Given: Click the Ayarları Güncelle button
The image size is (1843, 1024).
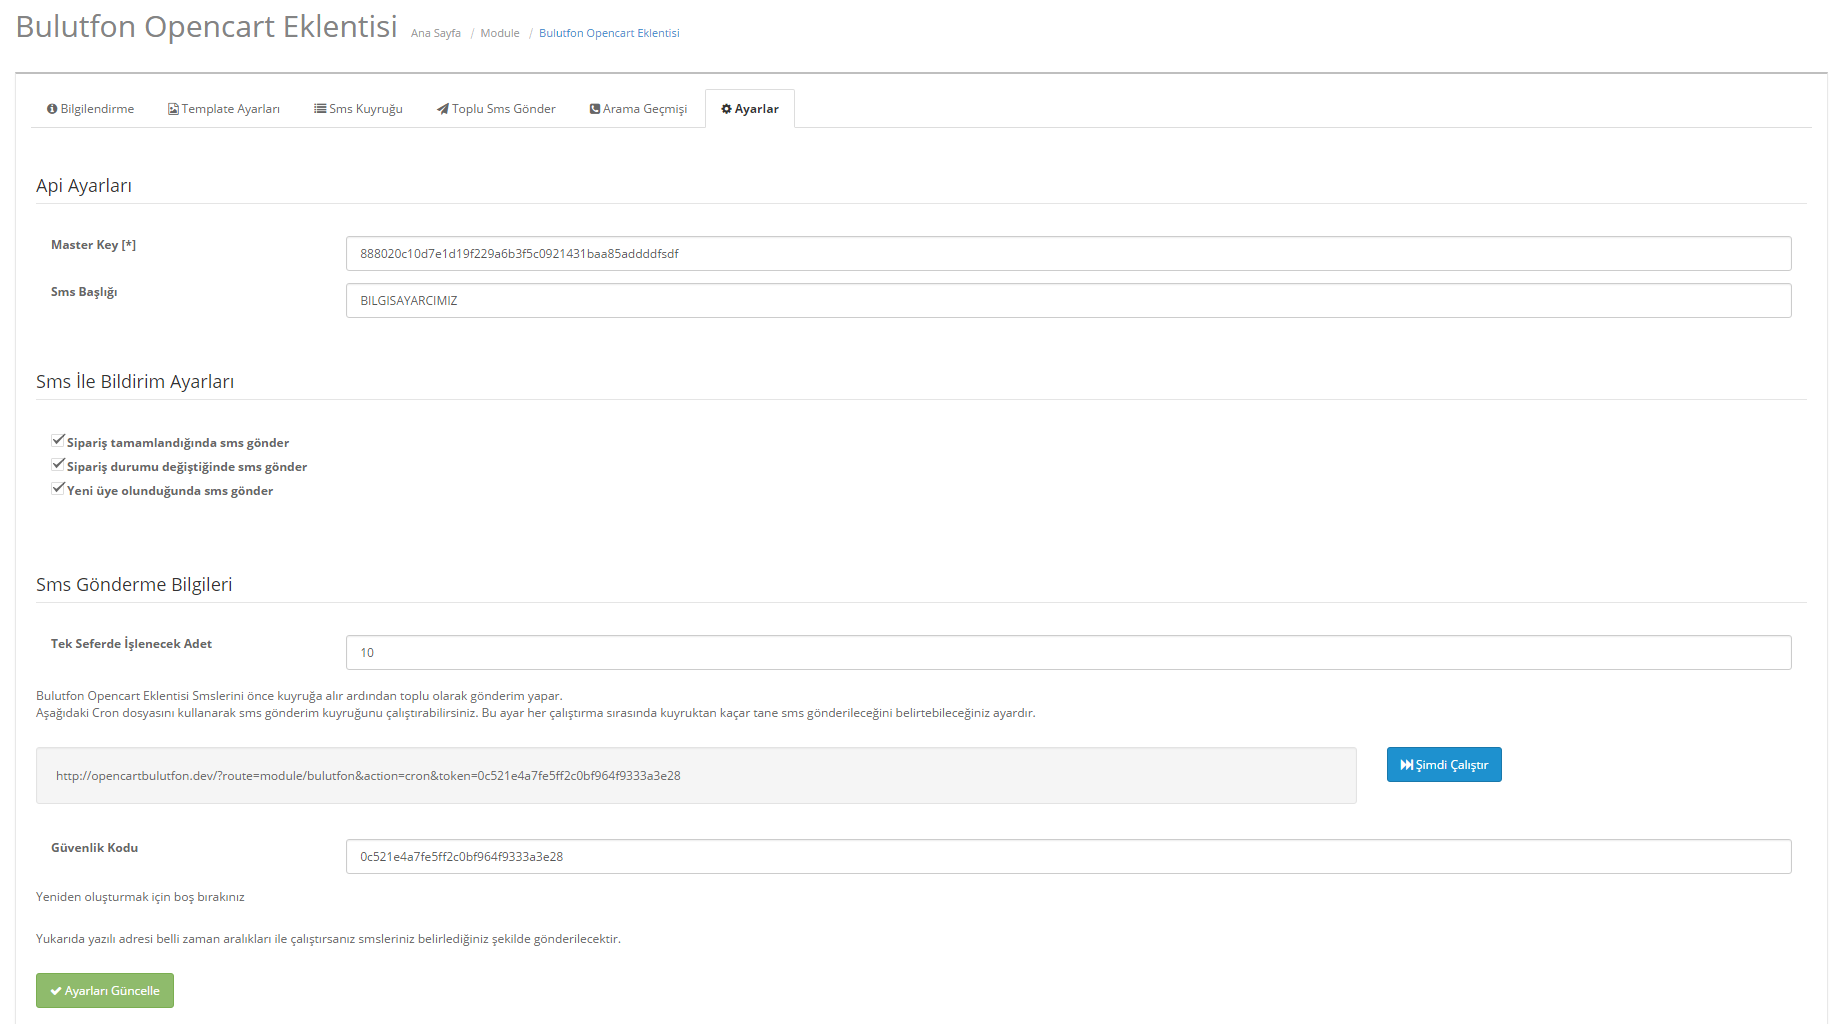Looking at the screenshot, I should 105,991.
